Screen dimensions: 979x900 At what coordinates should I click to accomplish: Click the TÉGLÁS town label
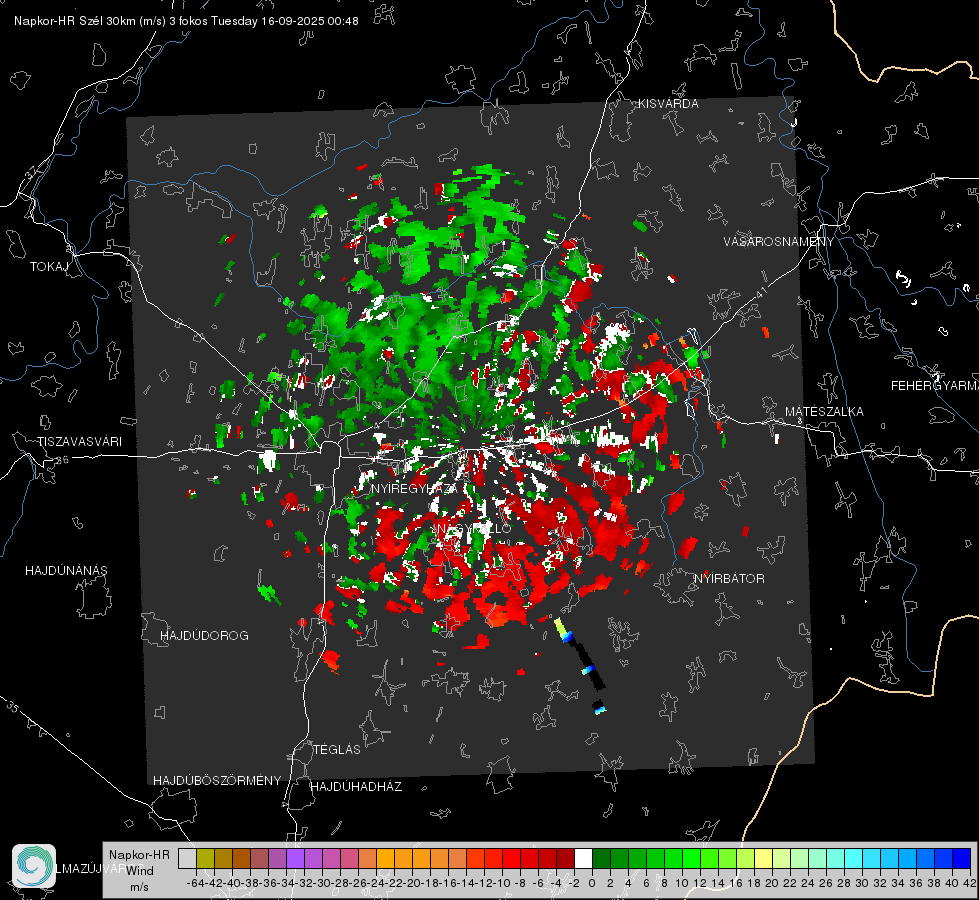point(337,750)
